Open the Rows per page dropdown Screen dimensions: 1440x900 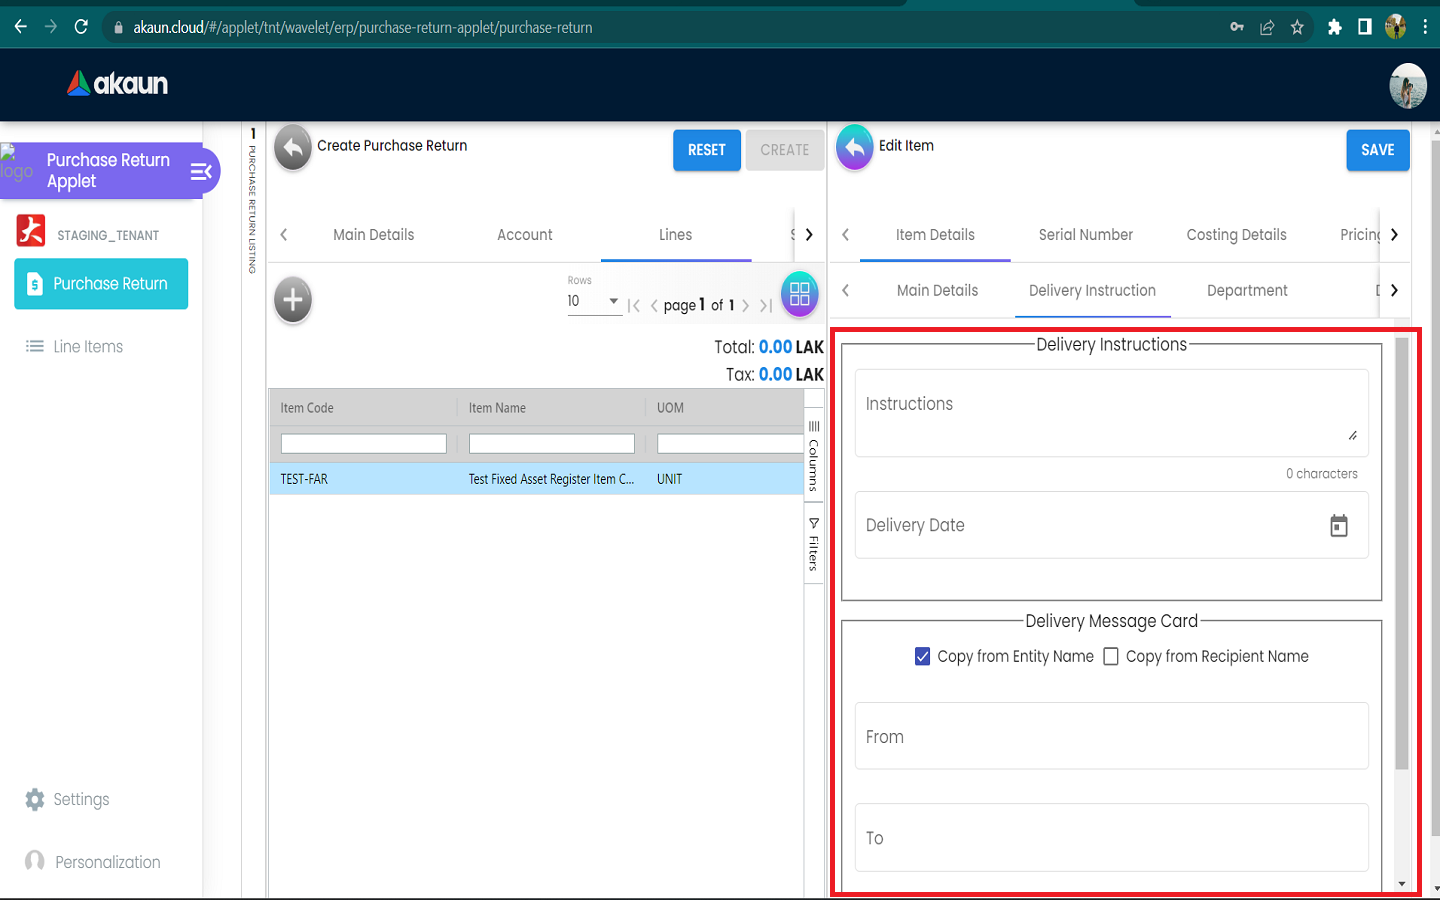594,301
